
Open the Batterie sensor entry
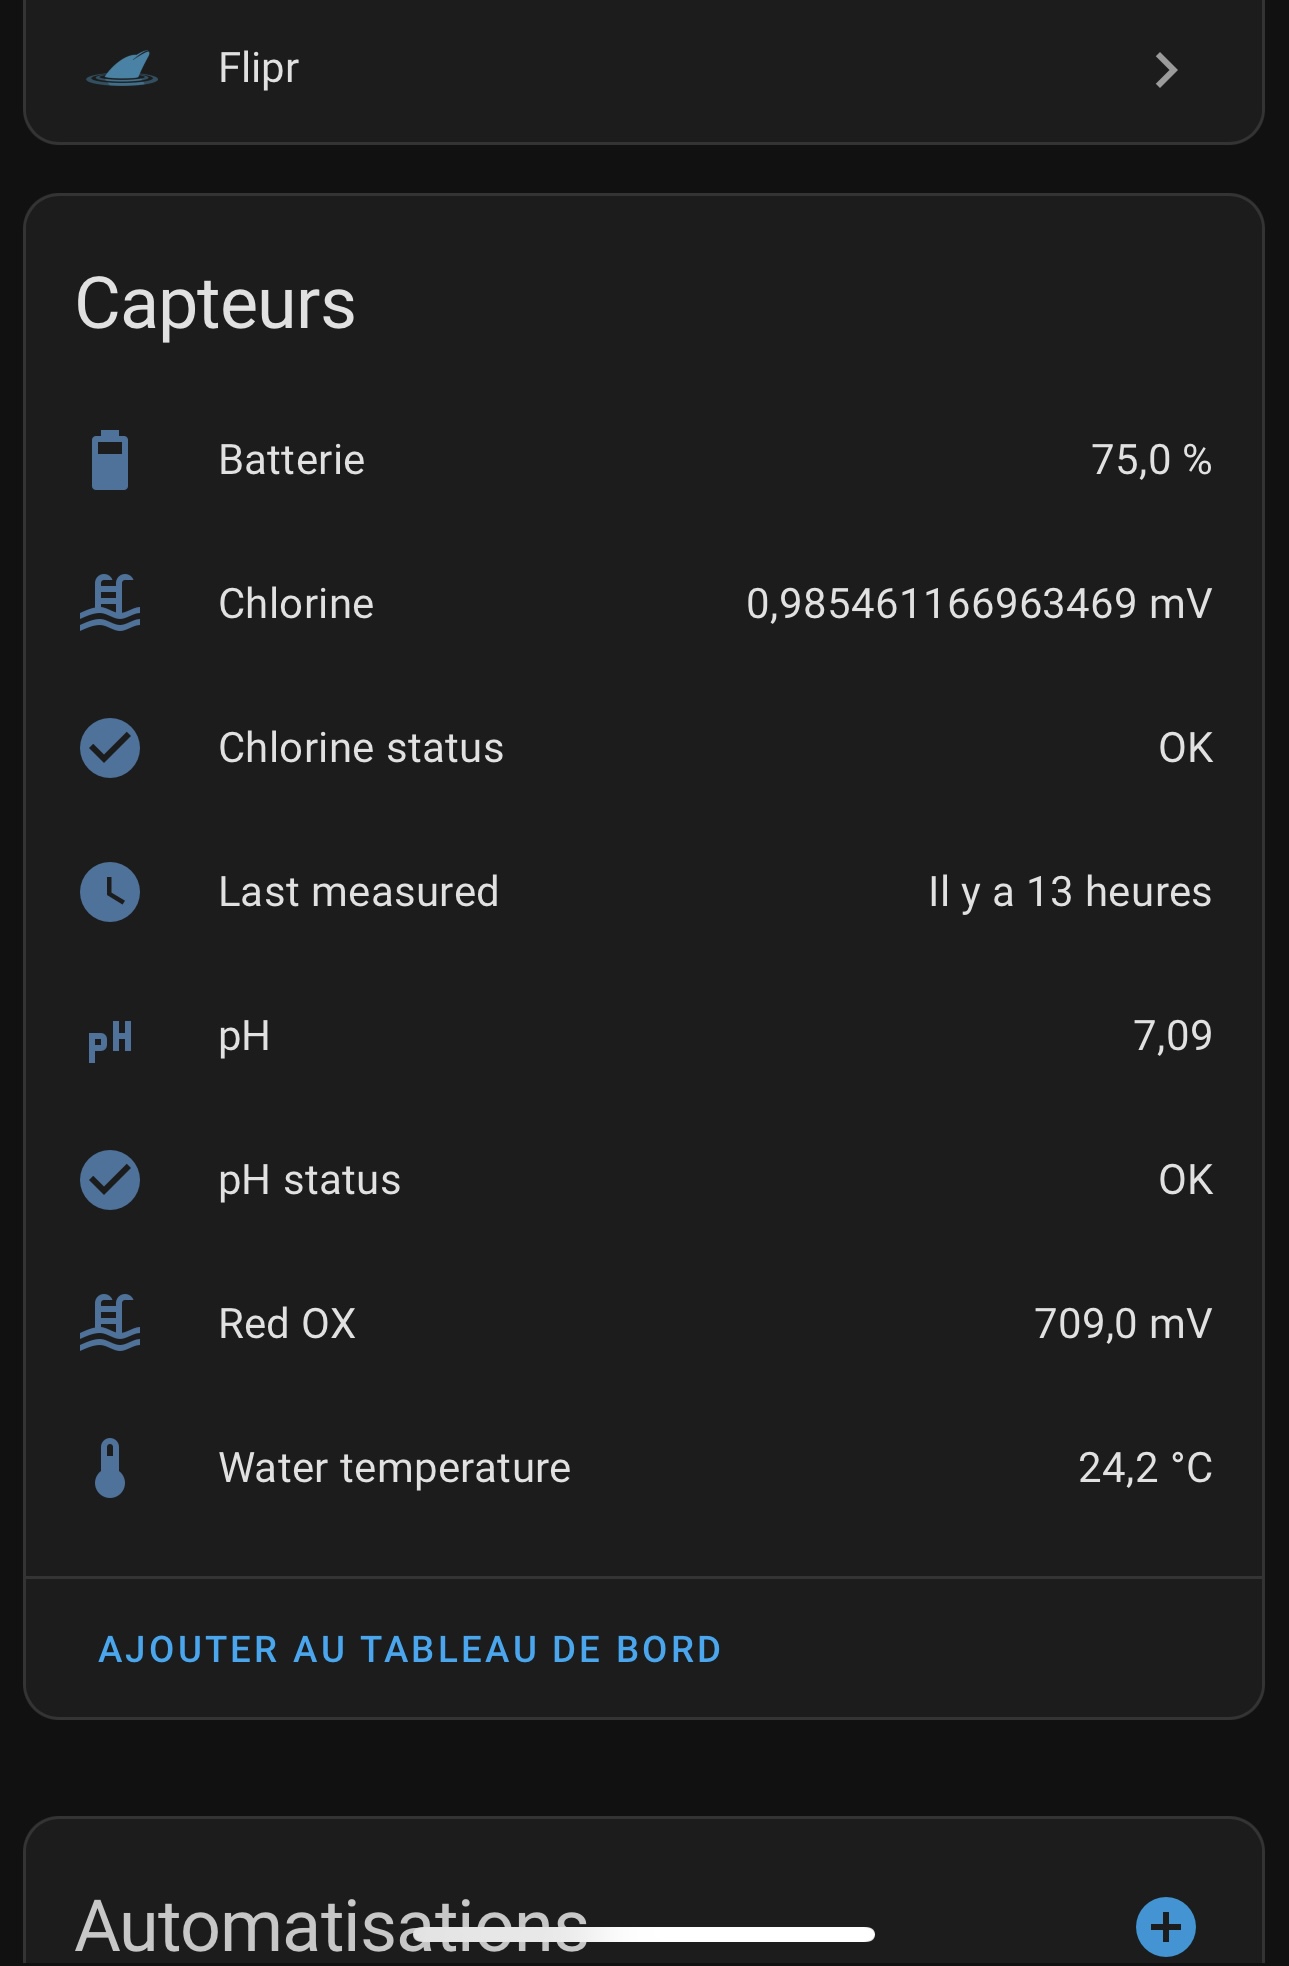point(645,460)
